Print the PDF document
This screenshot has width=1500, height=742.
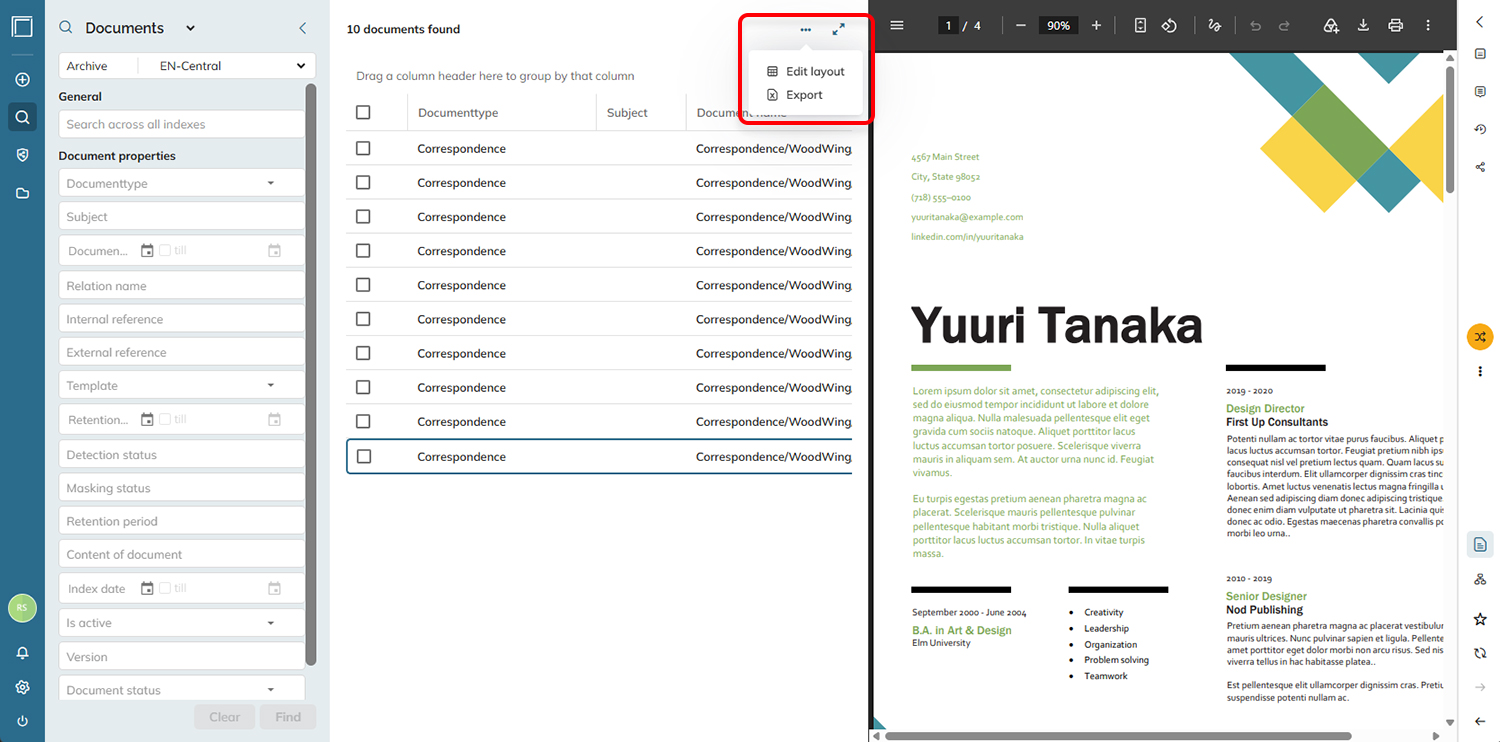(x=1395, y=25)
